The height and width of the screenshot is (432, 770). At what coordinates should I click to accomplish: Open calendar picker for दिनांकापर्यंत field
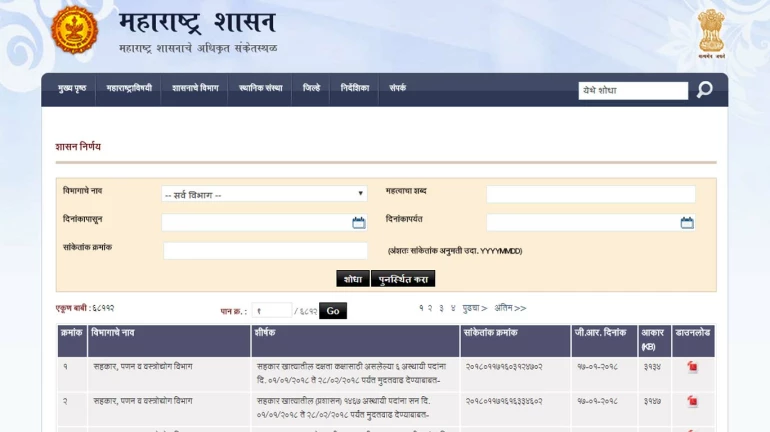coord(687,223)
